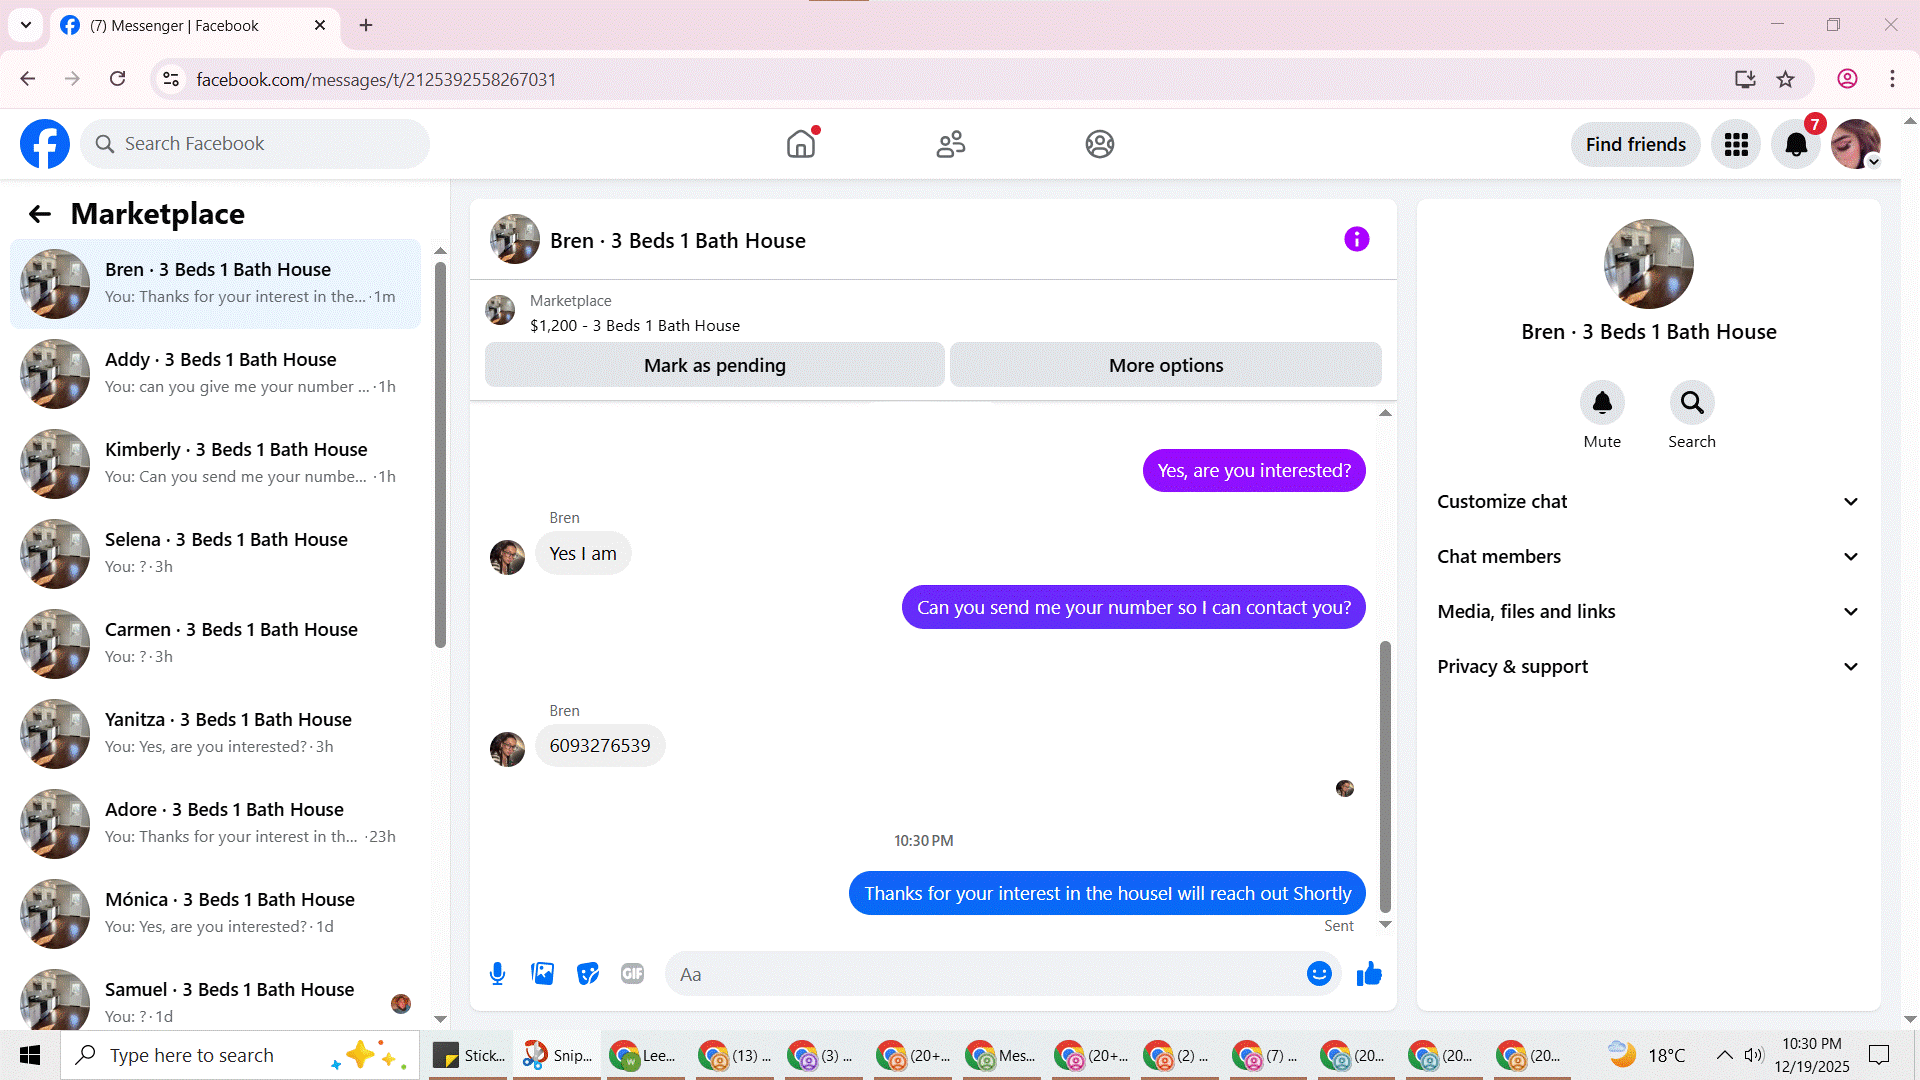Click the chat messages vertical scrollbar
Screen dimensions: 1920x1080
(1385, 775)
